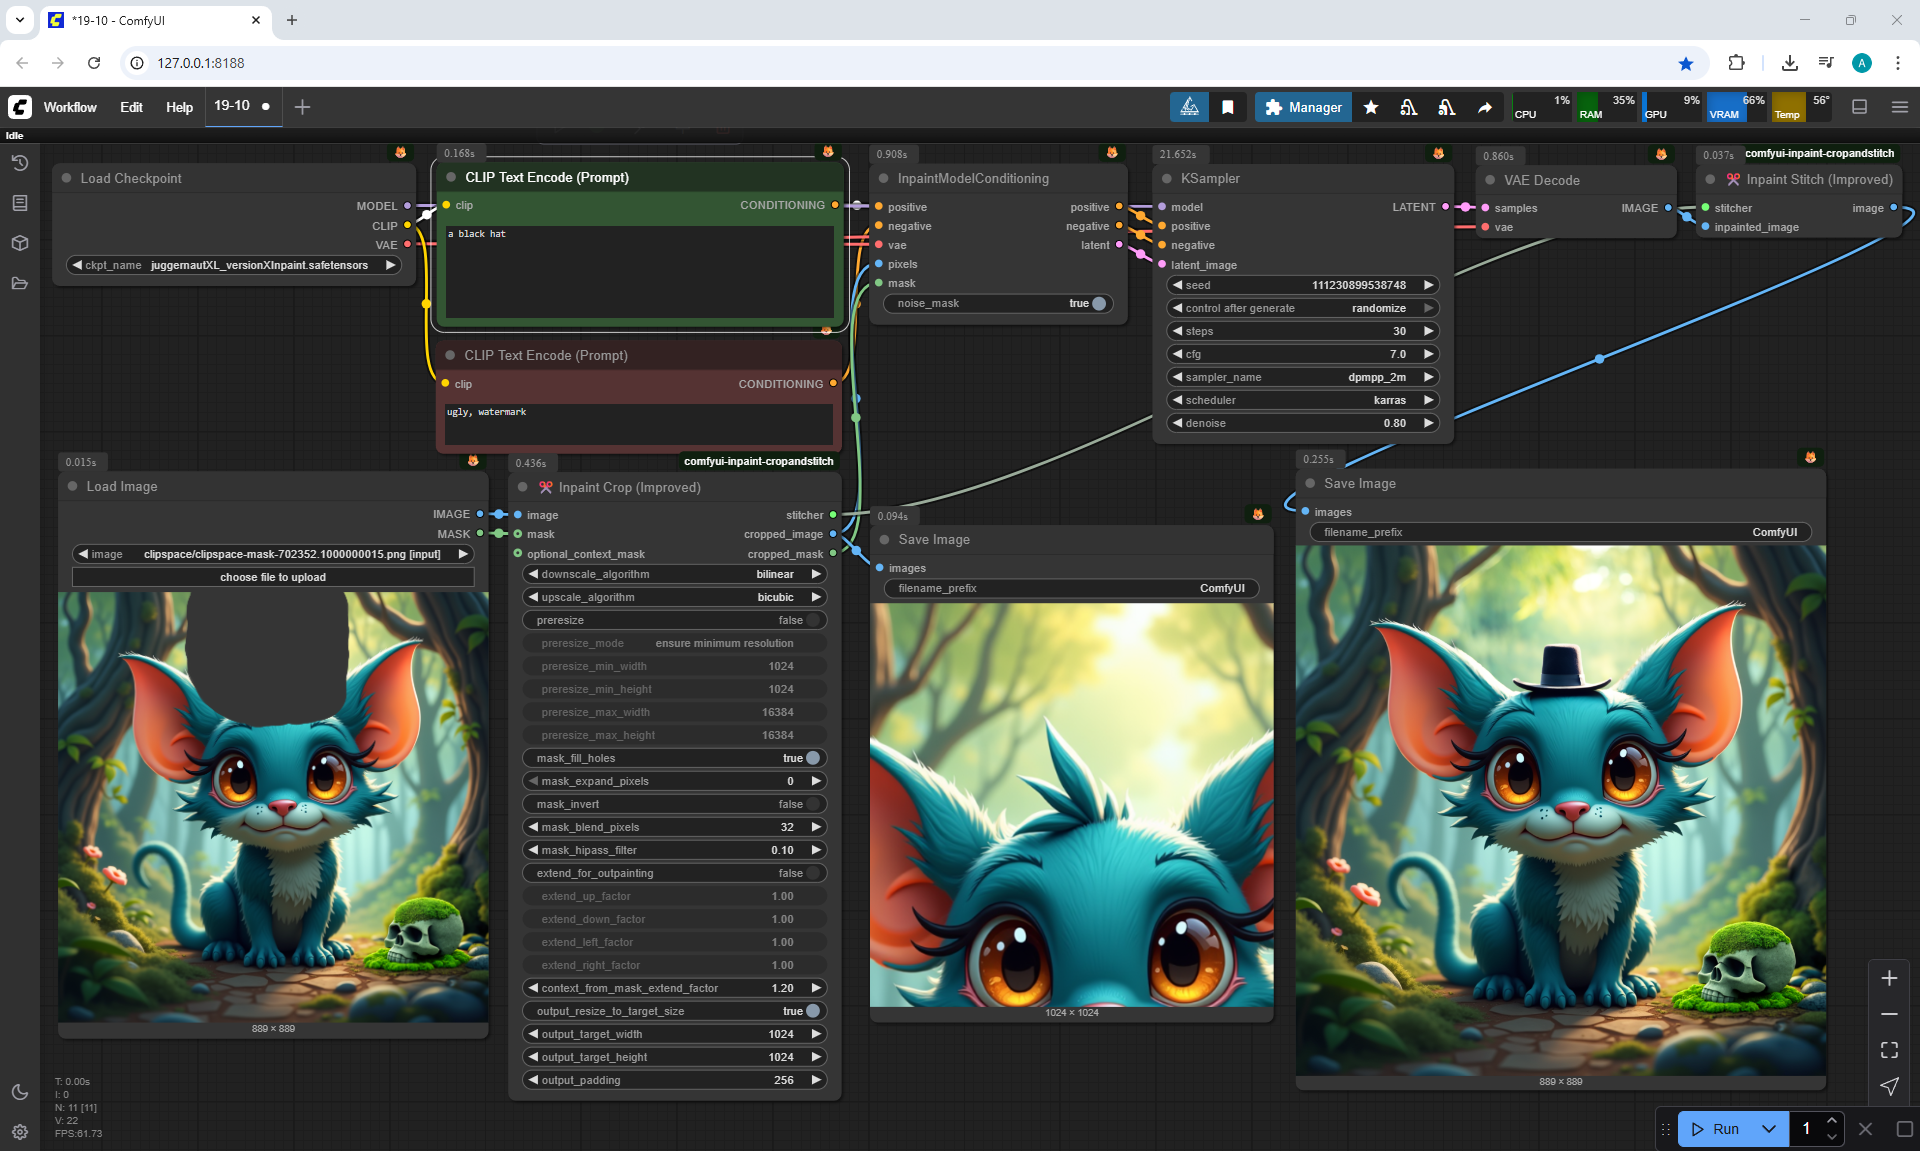Image resolution: width=1920 pixels, height=1151 pixels.
Task: Click choose file to upload button
Action: 273,577
